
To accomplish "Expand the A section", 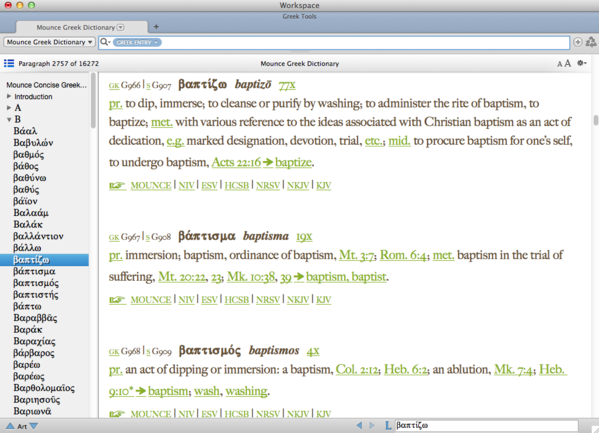I will pos(9,108).
